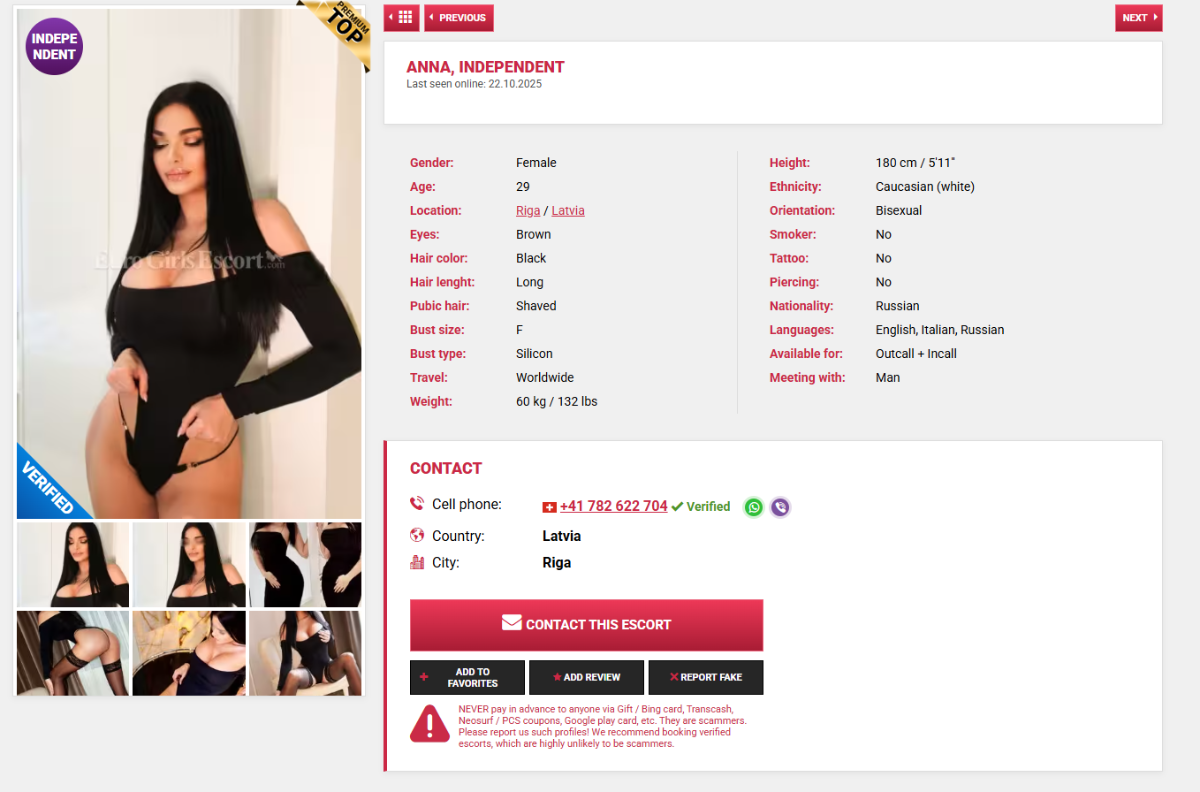The image size is (1200, 792).
Task: Open the third thumbnail with black dress
Action: pos(305,565)
